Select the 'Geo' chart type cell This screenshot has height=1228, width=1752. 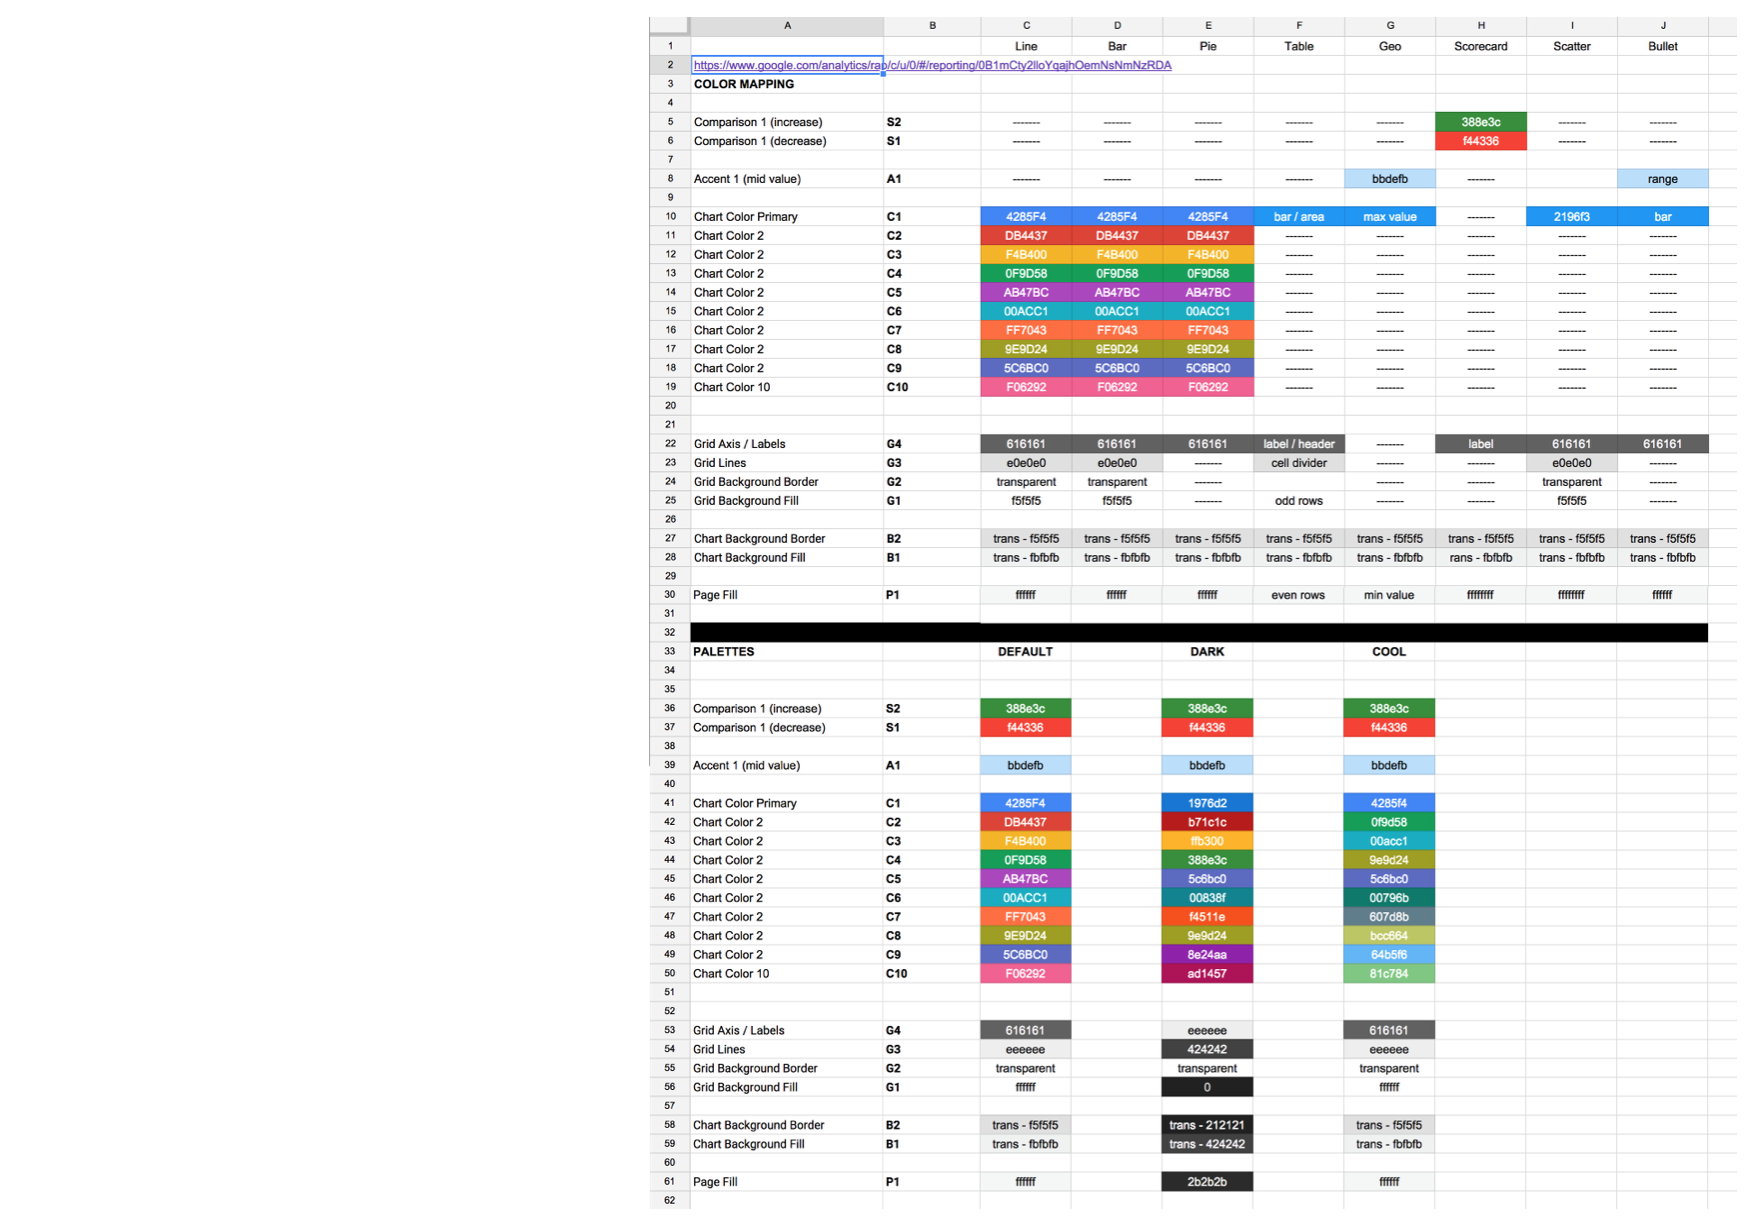(x=1390, y=46)
